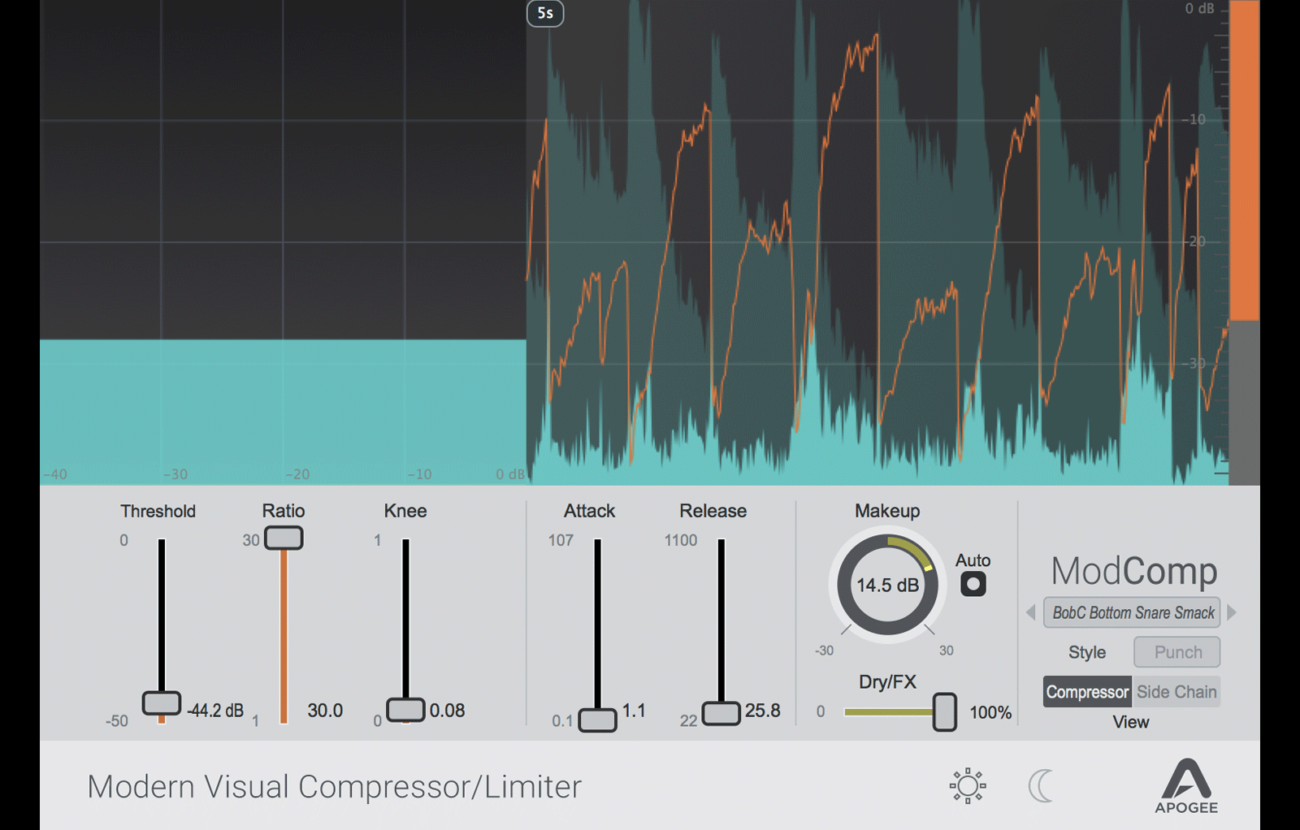
Task: Toggle the Auto makeup button
Action: pos(973,584)
